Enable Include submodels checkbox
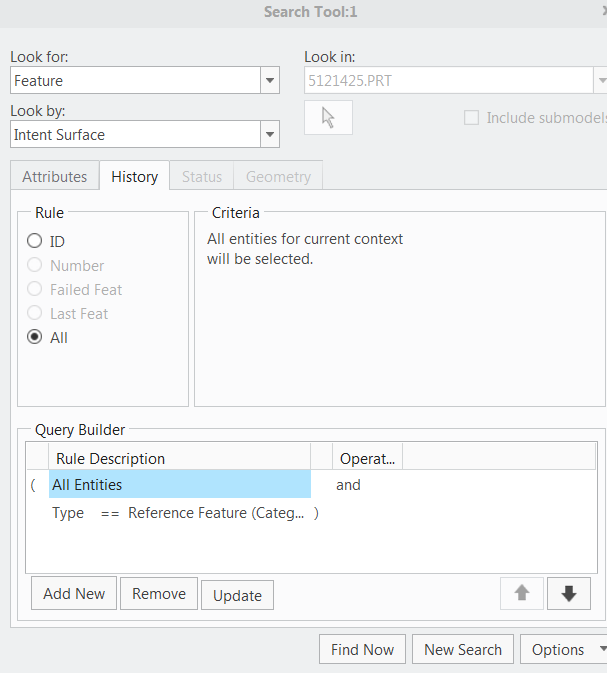This screenshot has width=607, height=673. coord(472,118)
